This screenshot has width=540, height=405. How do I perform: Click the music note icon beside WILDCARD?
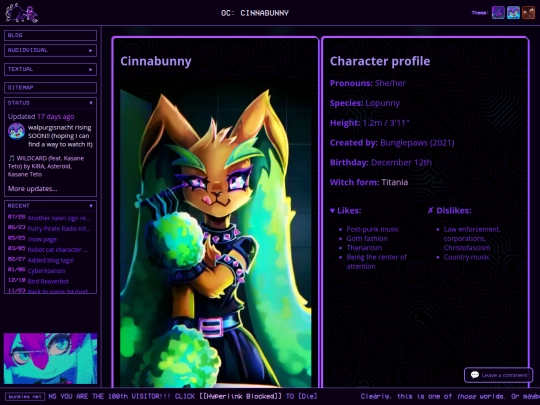[11, 158]
